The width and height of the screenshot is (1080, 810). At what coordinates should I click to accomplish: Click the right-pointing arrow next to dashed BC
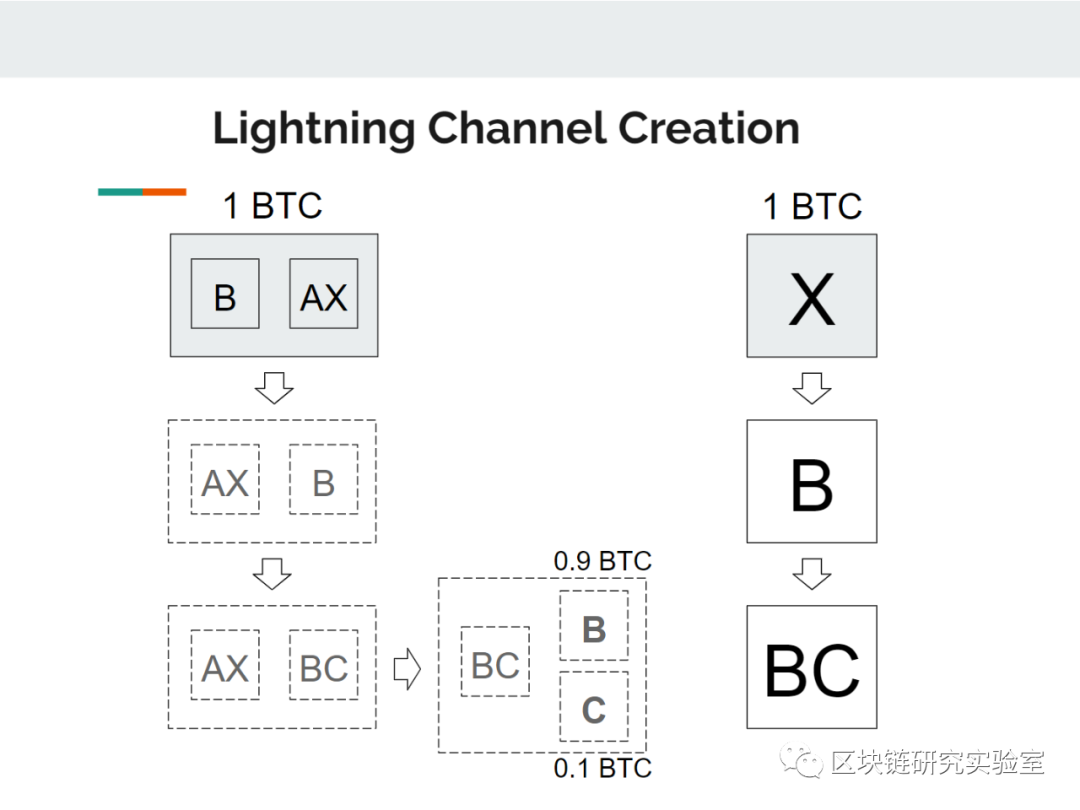[x=407, y=668]
